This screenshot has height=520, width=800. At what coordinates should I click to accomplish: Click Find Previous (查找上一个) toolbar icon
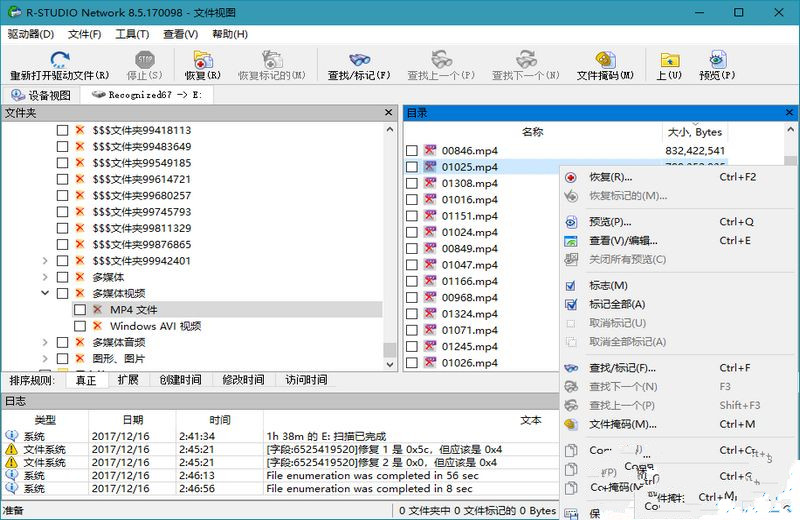[x=441, y=59]
